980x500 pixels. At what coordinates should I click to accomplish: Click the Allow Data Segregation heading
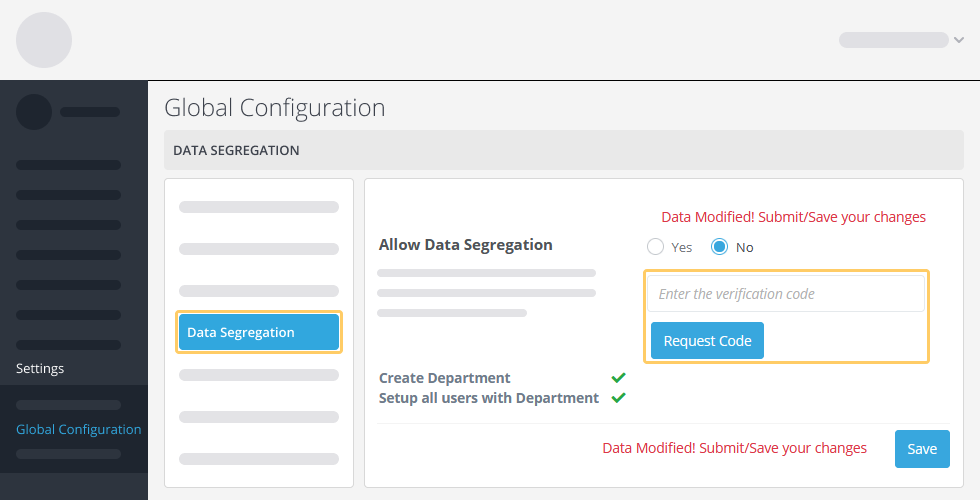point(466,244)
